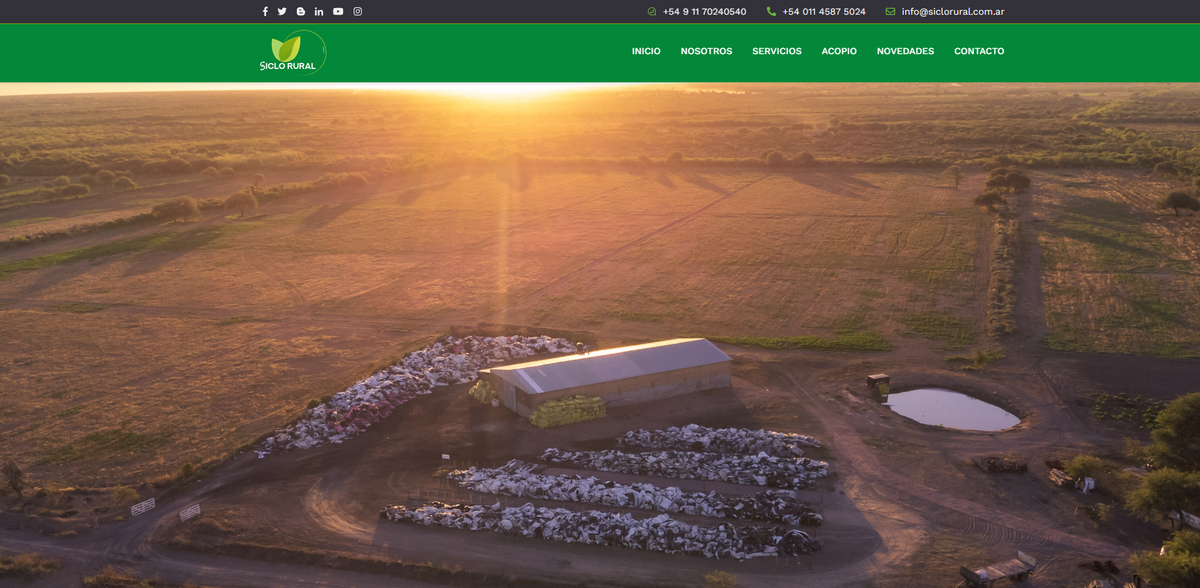The height and width of the screenshot is (588, 1200).
Task: Click the +54 011 4587 5024 phone link
Action: pyautogui.click(x=822, y=11)
